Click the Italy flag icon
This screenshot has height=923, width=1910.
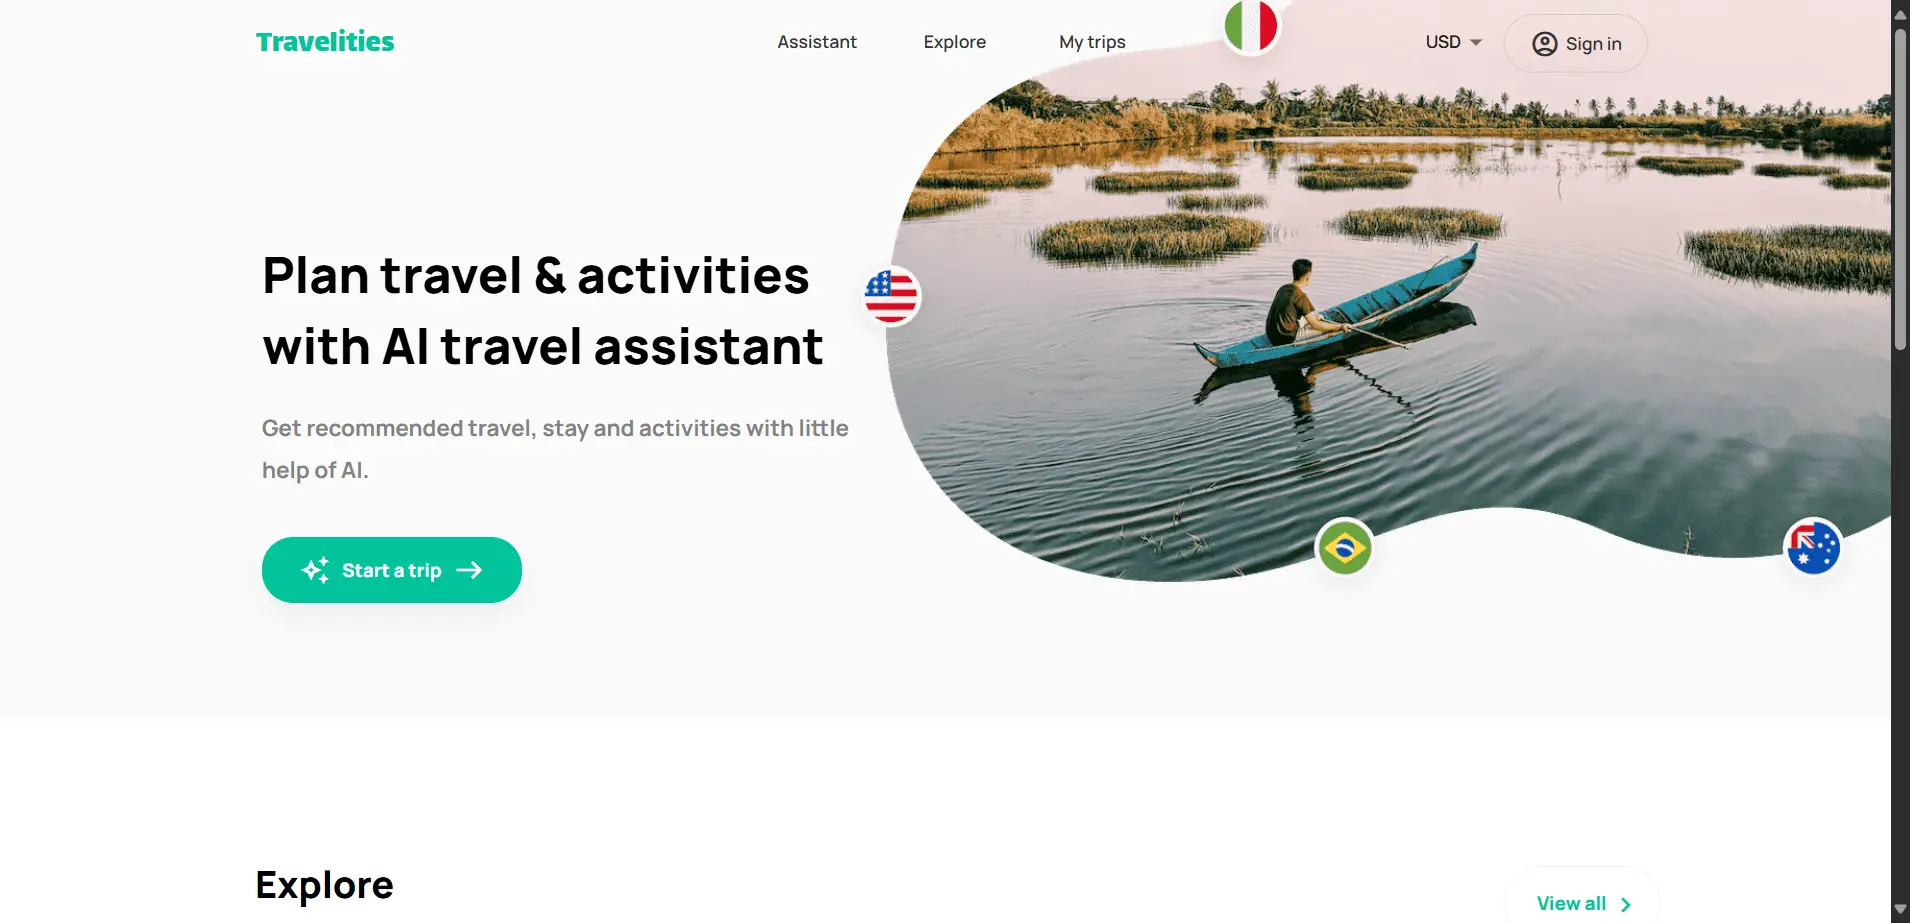[x=1251, y=25]
